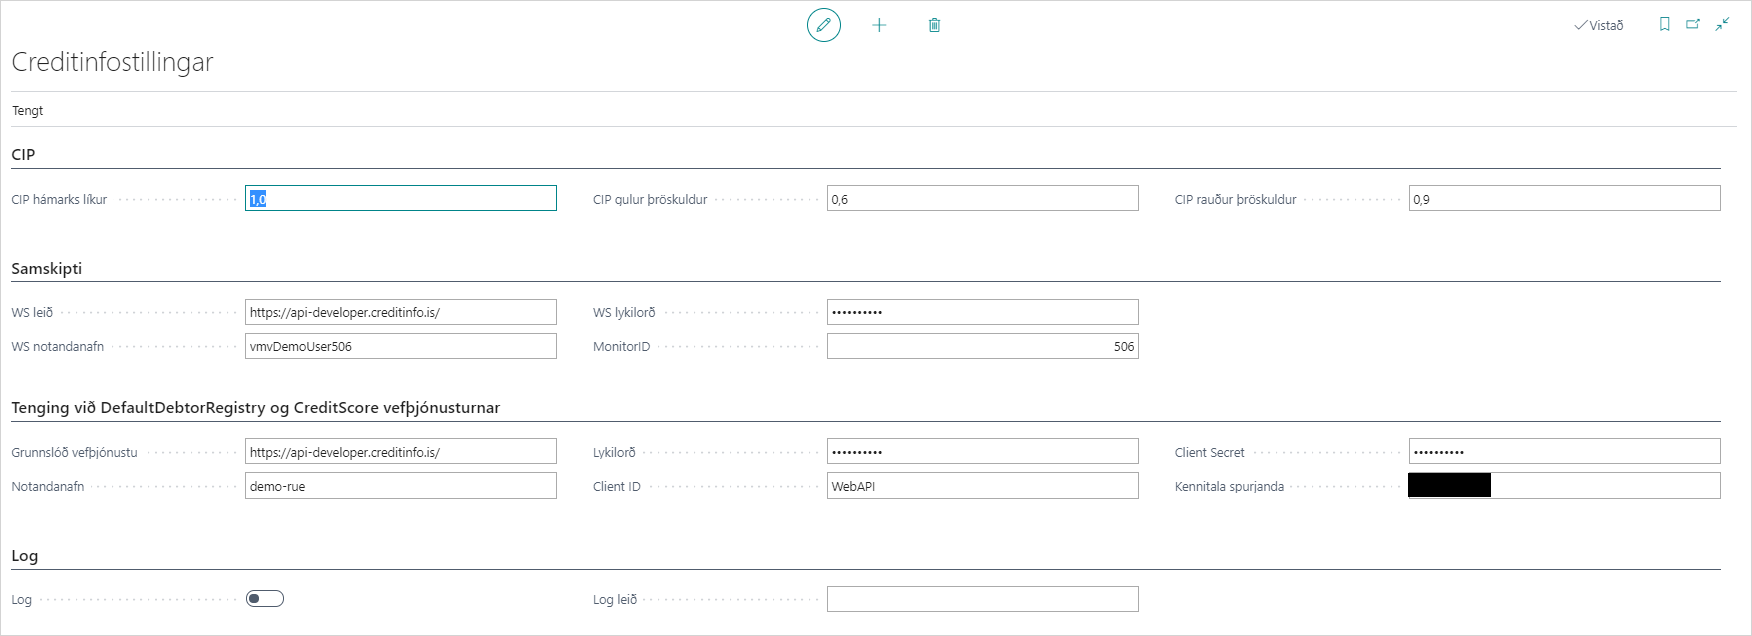Screen dimensions: 1752x636
Task: Click the plus icon to create new
Action: pyautogui.click(x=879, y=25)
